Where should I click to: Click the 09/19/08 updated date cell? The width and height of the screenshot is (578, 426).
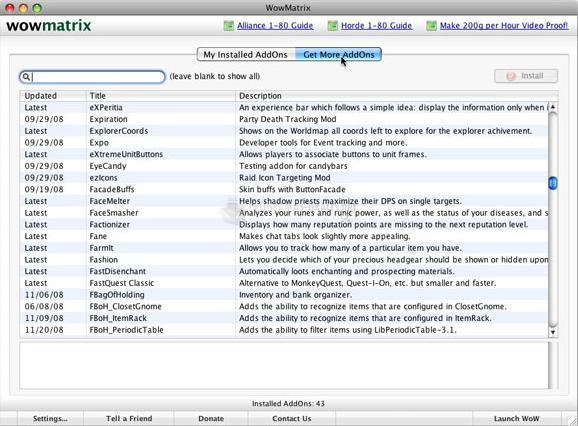44,189
